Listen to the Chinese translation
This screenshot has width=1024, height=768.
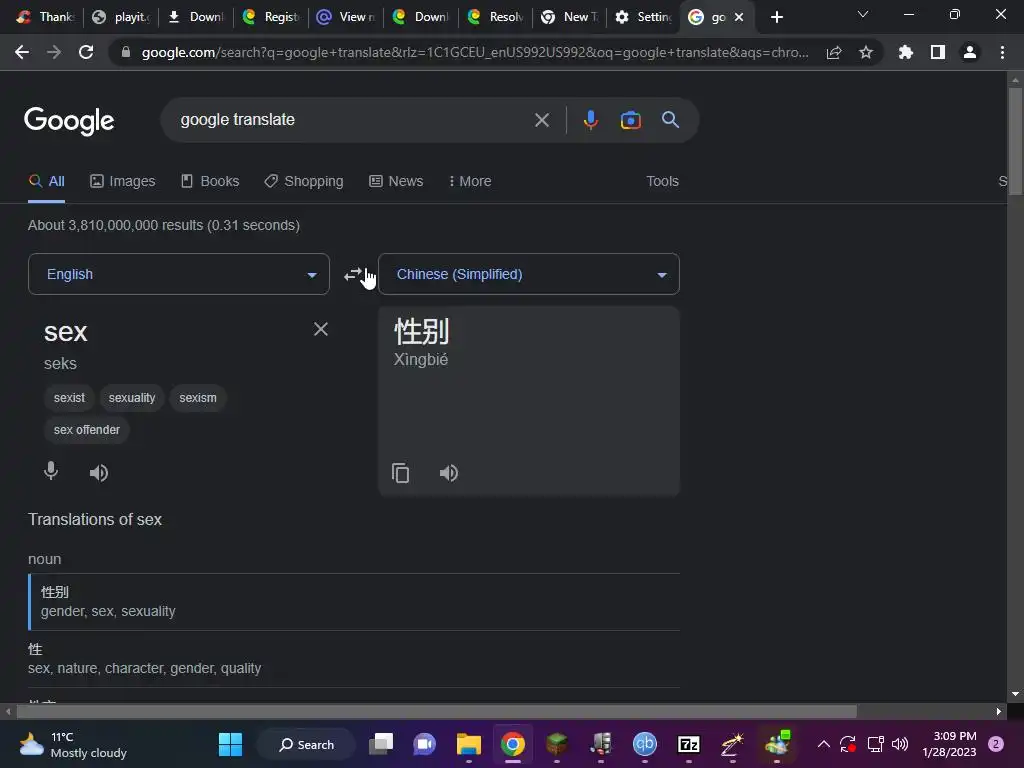449,472
